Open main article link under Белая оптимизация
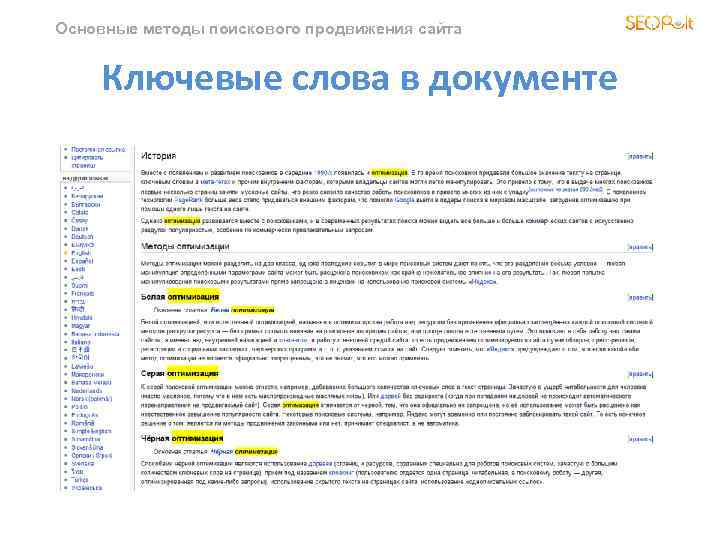 pyautogui.click(x=242, y=310)
